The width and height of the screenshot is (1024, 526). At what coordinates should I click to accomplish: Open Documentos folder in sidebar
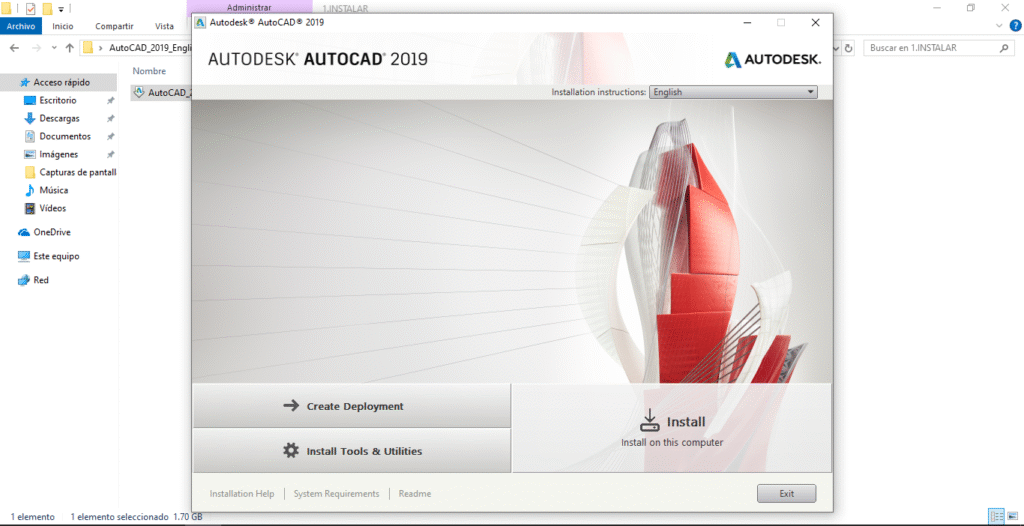pos(65,137)
